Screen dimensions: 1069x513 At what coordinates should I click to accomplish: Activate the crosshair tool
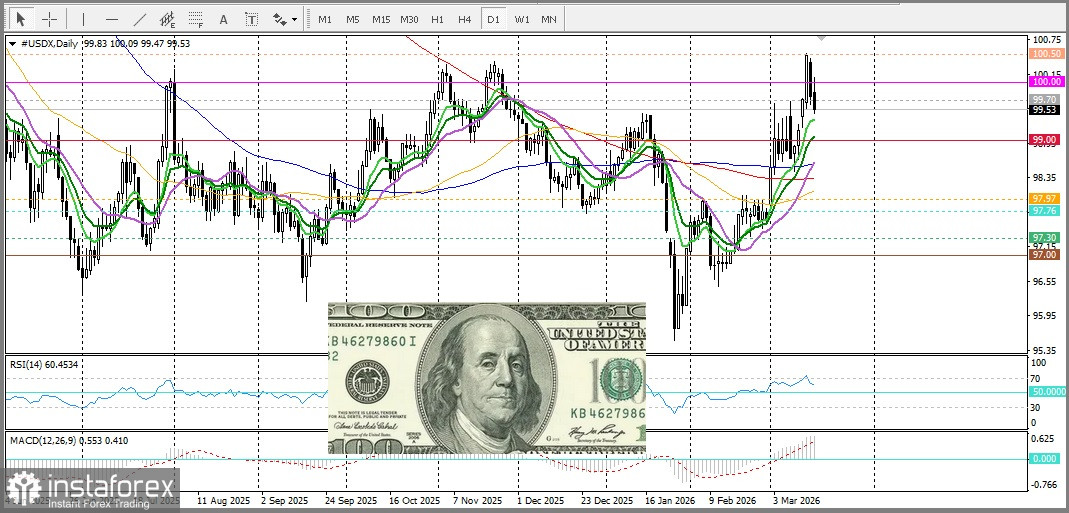pyautogui.click(x=49, y=19)
